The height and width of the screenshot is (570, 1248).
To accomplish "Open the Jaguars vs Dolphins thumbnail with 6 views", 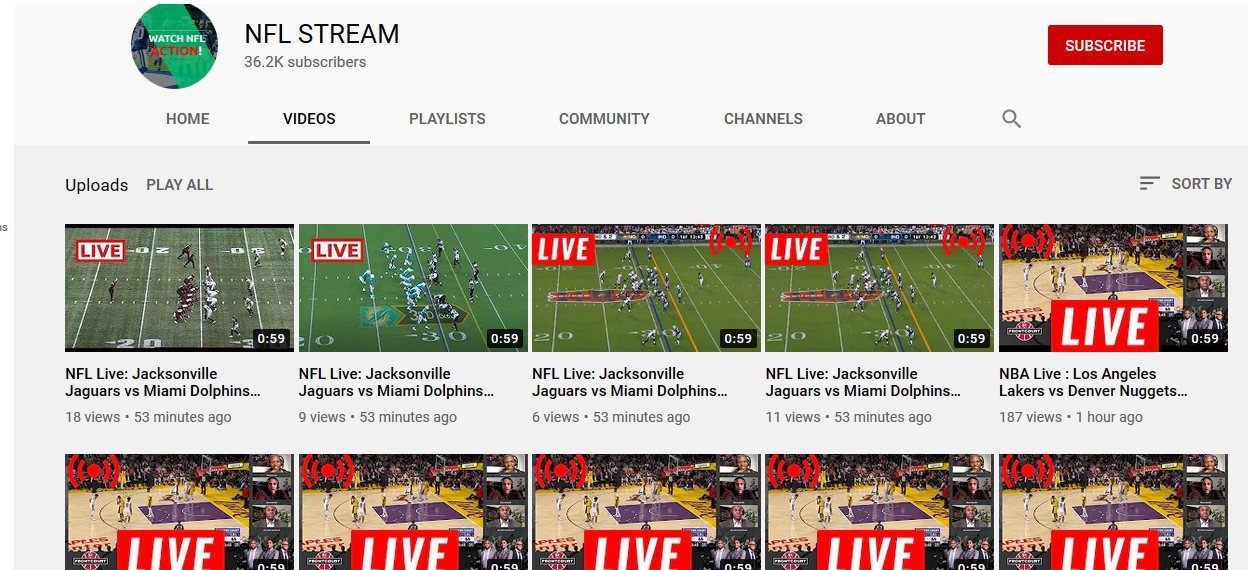I will point(646,288).
